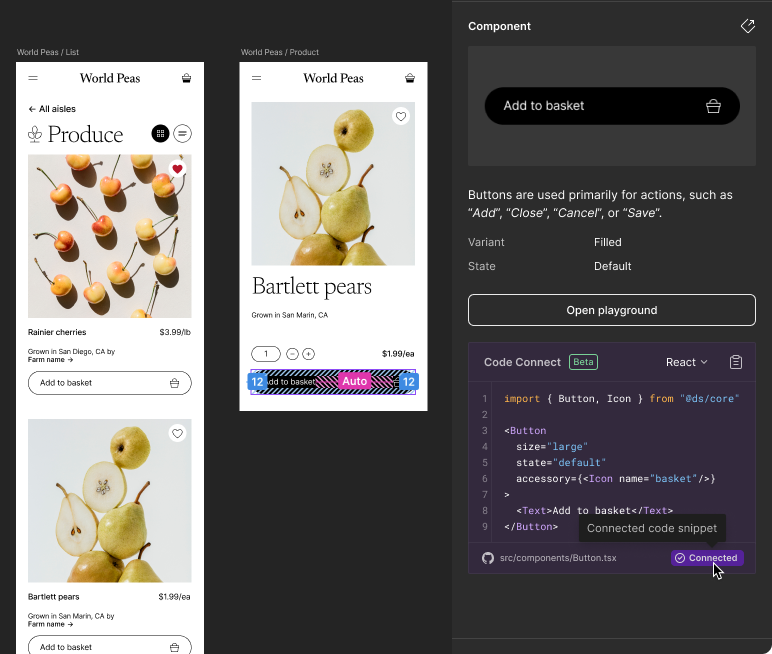Click the accessory Icon basket code line
The image size is (772, 654).
click(615, 479)
